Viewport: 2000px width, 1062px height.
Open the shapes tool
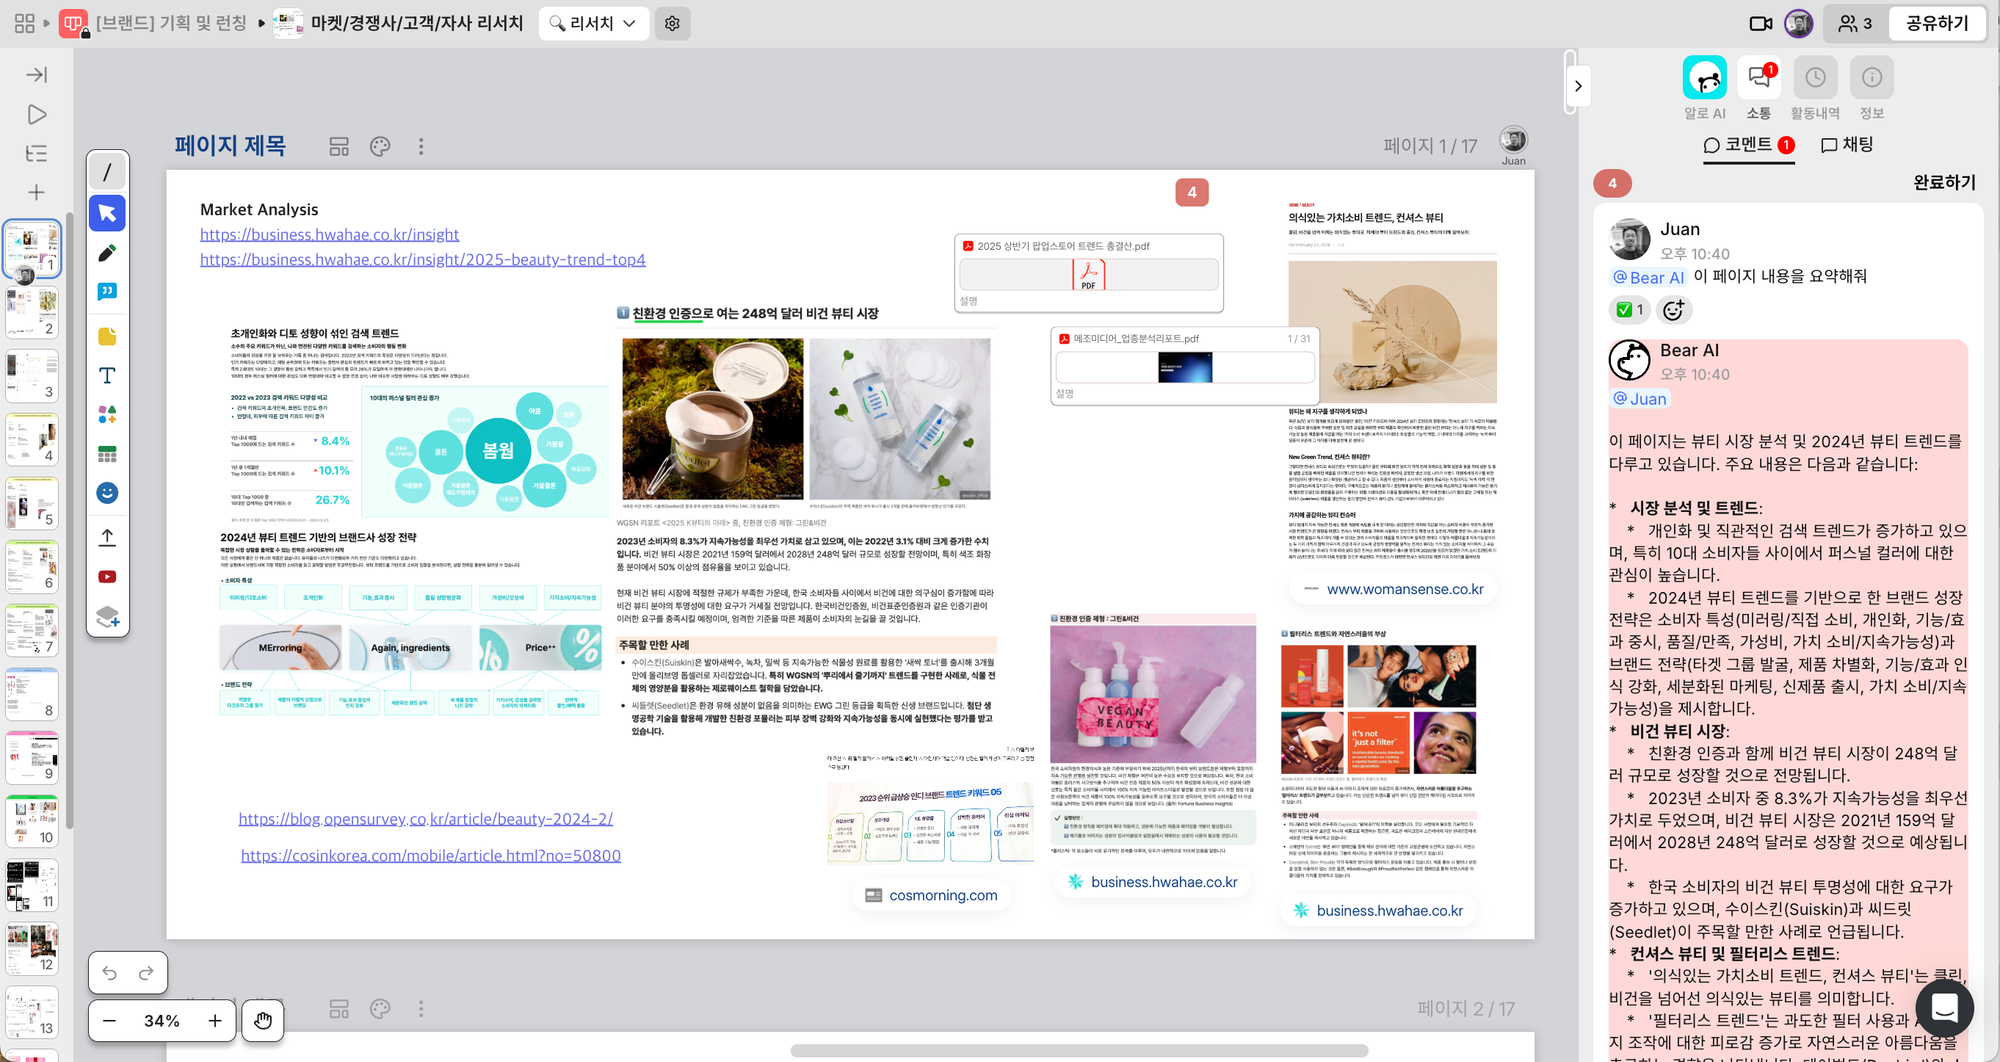[x=107, y=414]
